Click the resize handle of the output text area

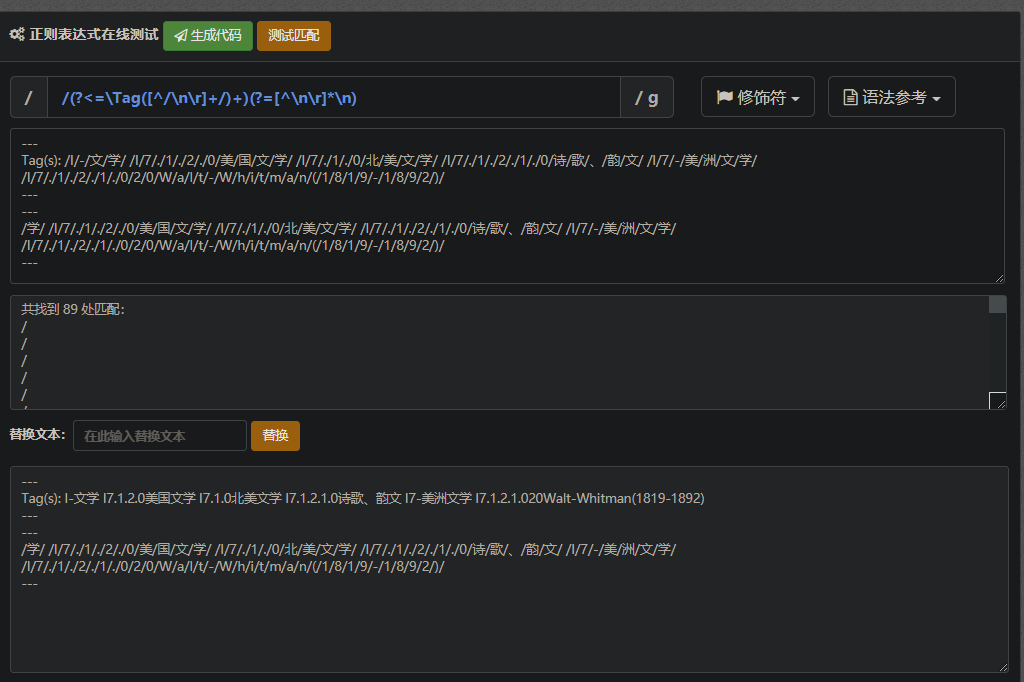[1002, 666]
